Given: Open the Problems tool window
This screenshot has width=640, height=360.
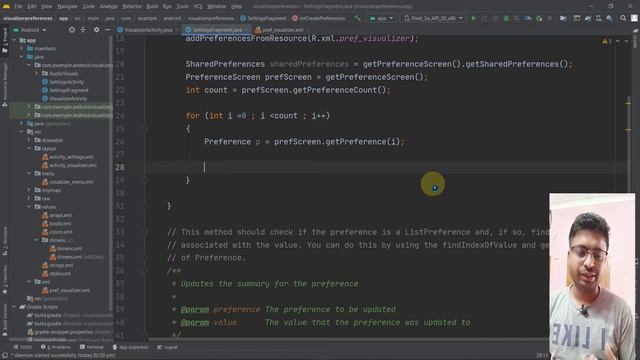Looking at the screenshot, I should pyautogui.click(x=56, y=347).
